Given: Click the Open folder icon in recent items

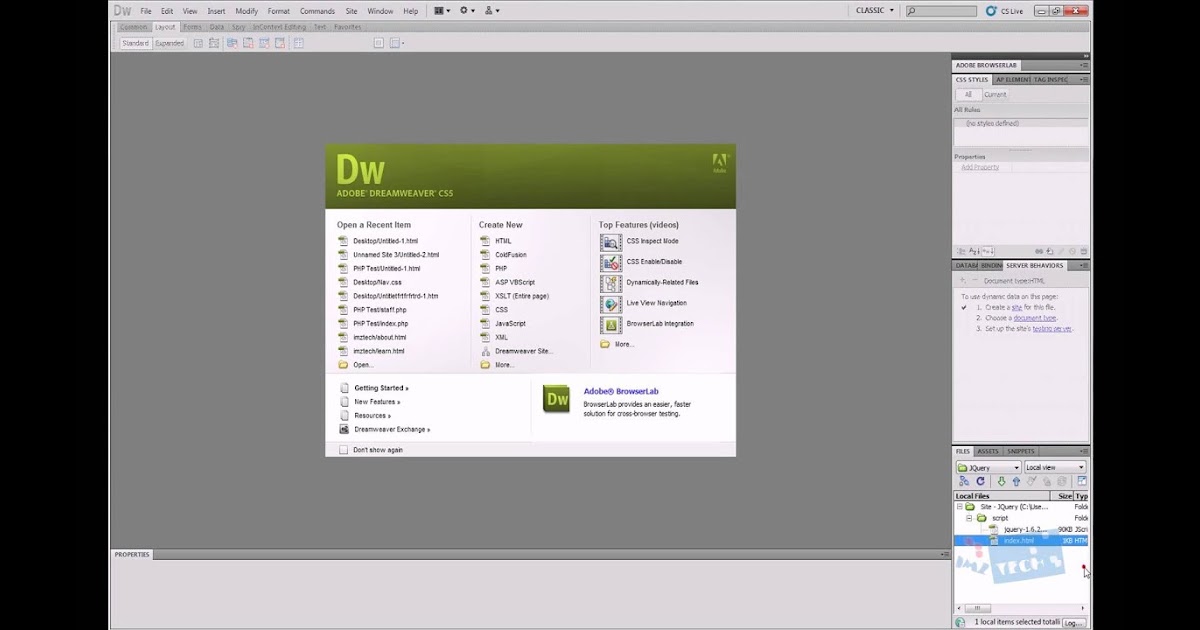Looking at the screenshot, I should click(x=343, y=365).
